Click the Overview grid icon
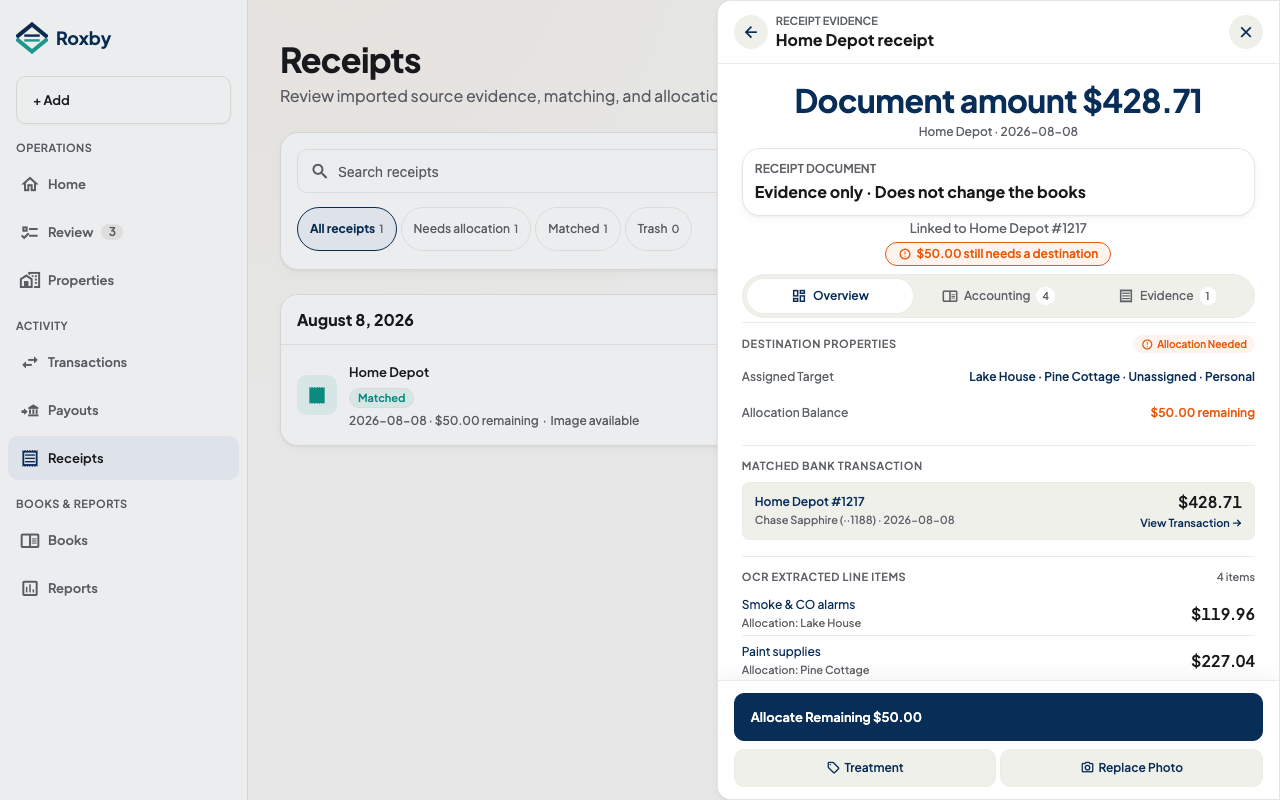Screen dimensions: 1280x800 [x=799, y=296]
